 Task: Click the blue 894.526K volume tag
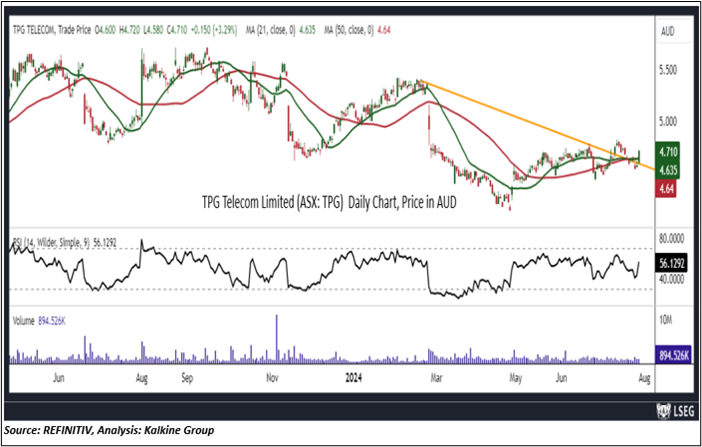coord(672,353)
